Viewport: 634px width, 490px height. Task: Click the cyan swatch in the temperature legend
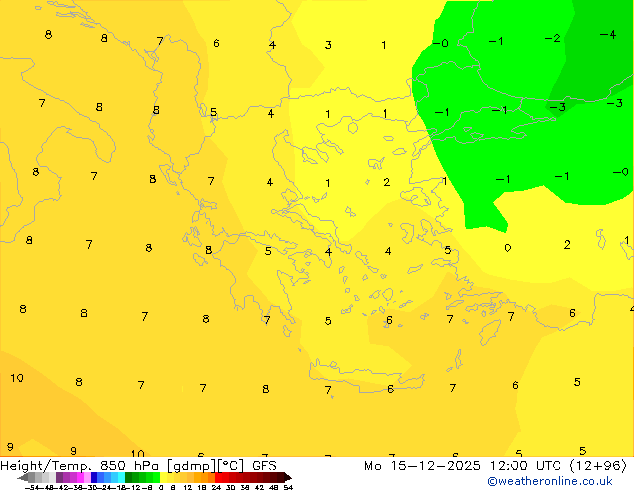[121, 477]
